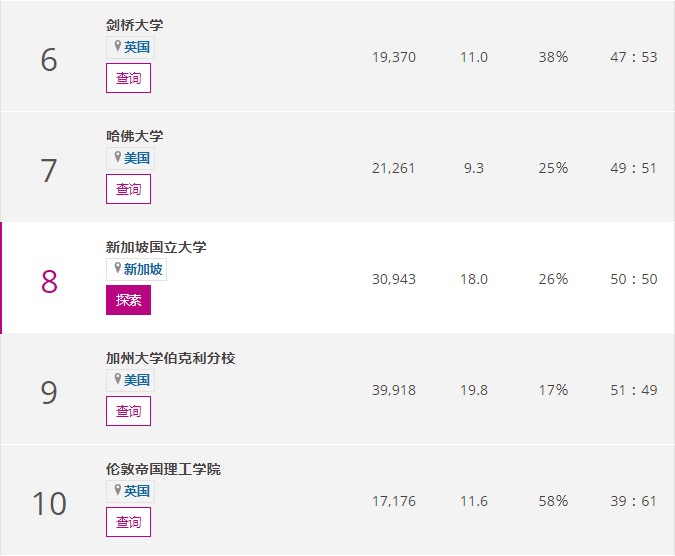This screenshot has width=675, height=556.
Task: Select the 美国 tag under 加州大学伯克利分校
Action: click(137, 381)
